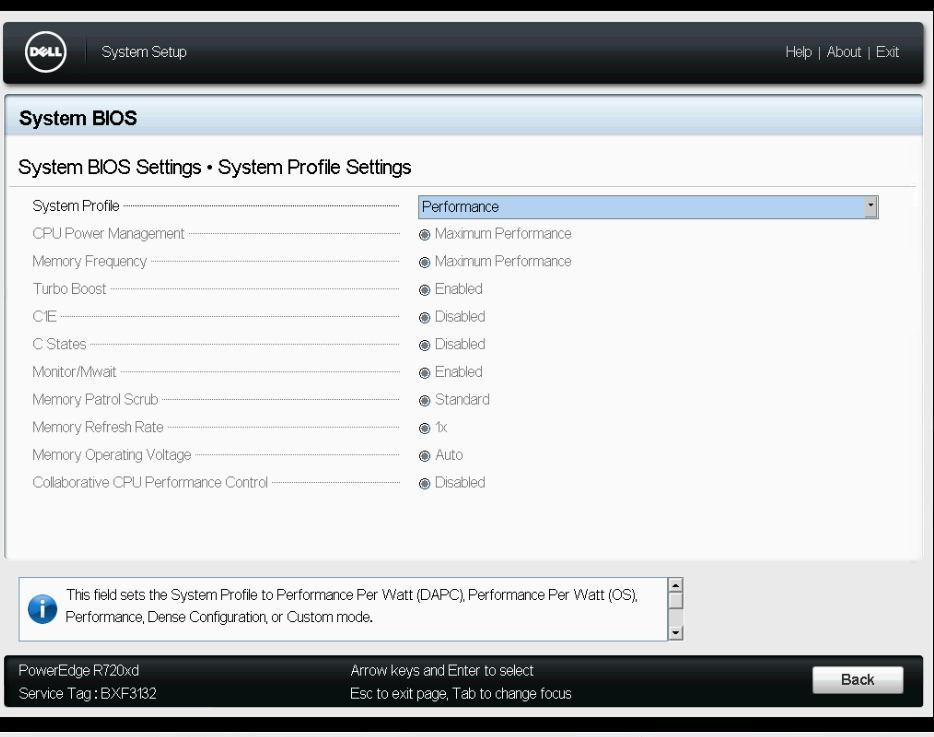This screenshot has width=934, height=737.
Task: Click the Back button
Action: click(x=858, y=680)
